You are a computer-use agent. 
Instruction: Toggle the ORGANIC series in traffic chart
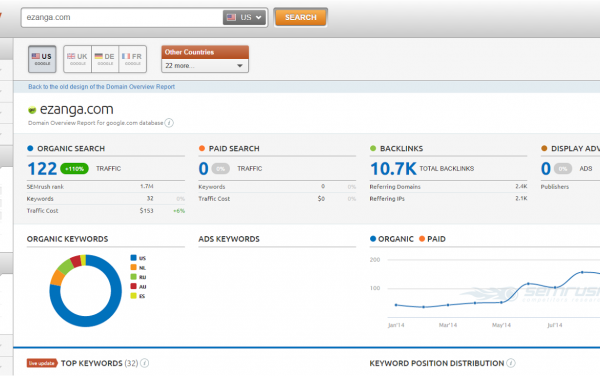[x=392, y=239]
